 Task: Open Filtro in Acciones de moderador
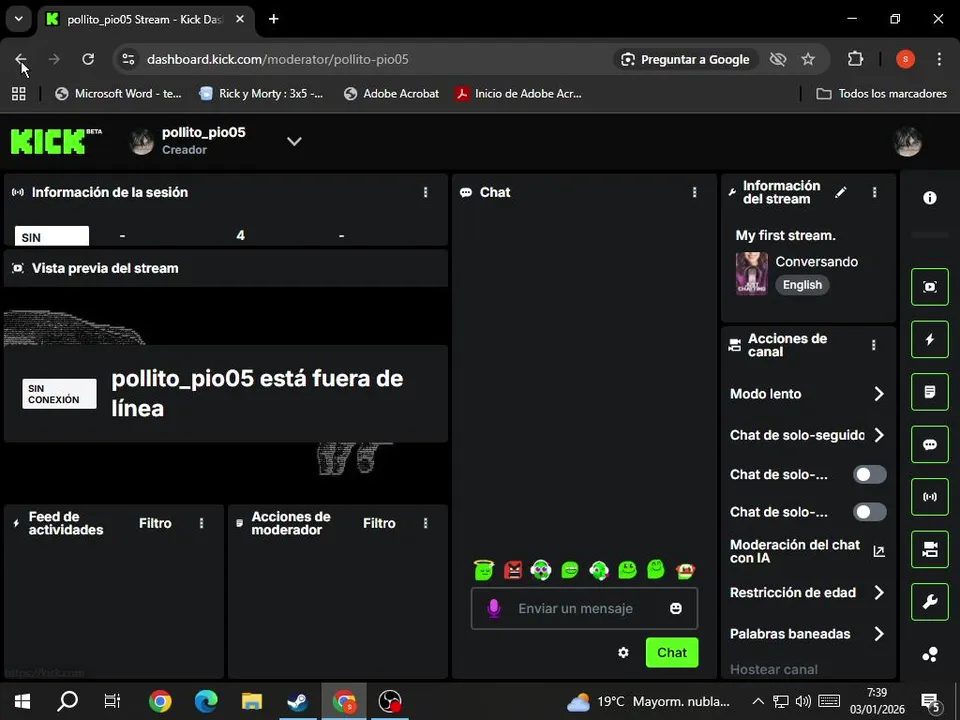(379, 523)
